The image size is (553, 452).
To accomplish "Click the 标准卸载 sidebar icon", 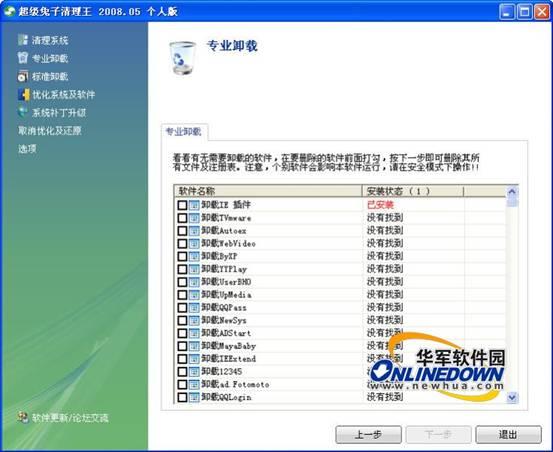I will 23,76.
